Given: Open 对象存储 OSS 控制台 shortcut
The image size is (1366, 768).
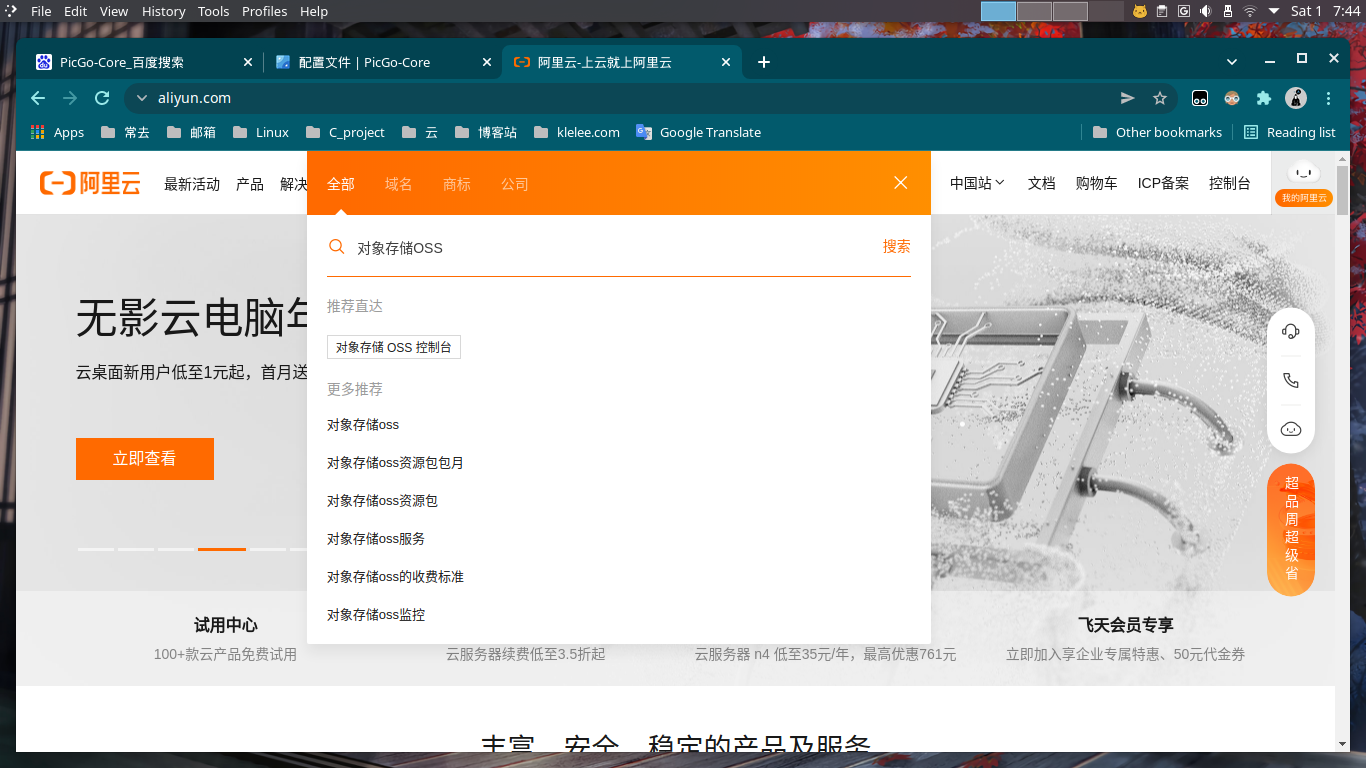Looking at the screenshot, I should (394, 347).
